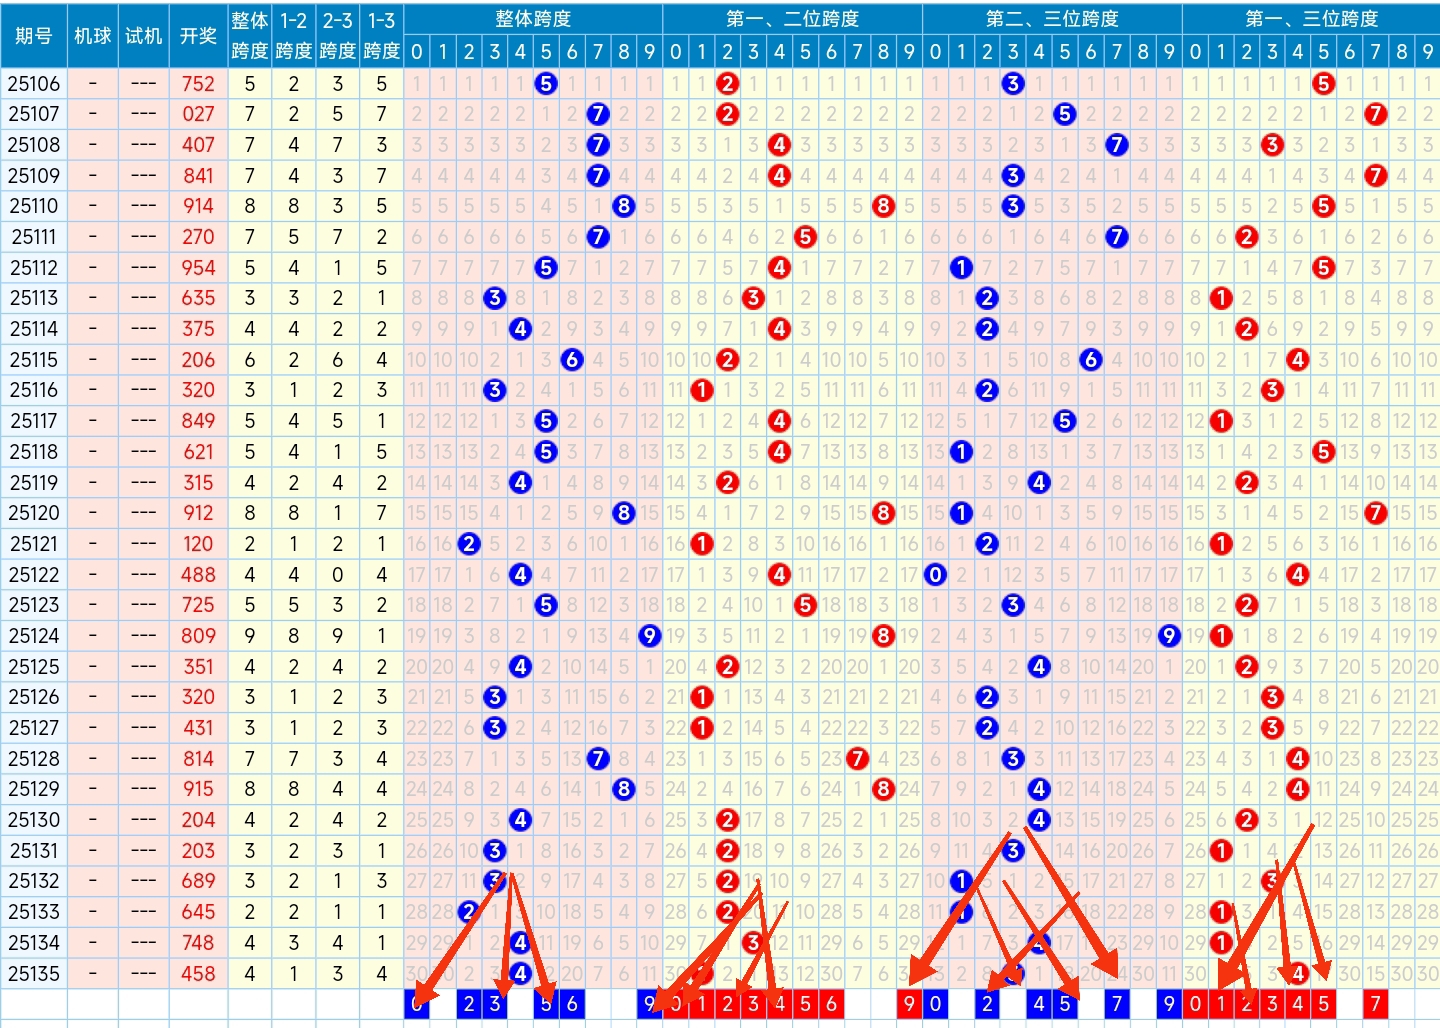This screenshot has height=1028, width=1440.
Task: Click 第一、三位跨度 red ball 1 in row 25113
Action: pyautogui.click(x=1221, y=298)
